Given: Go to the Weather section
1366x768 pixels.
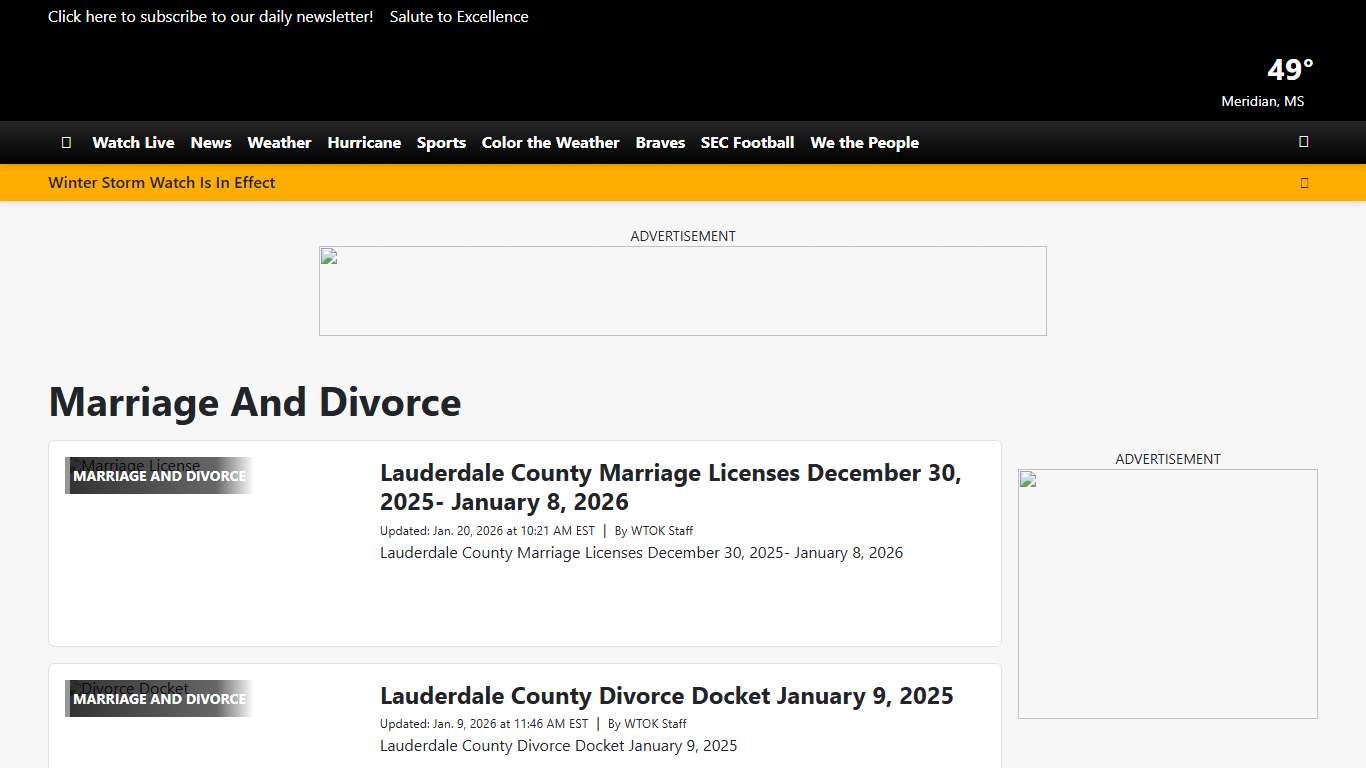Looking at the screenshot, I should (279, 142).
